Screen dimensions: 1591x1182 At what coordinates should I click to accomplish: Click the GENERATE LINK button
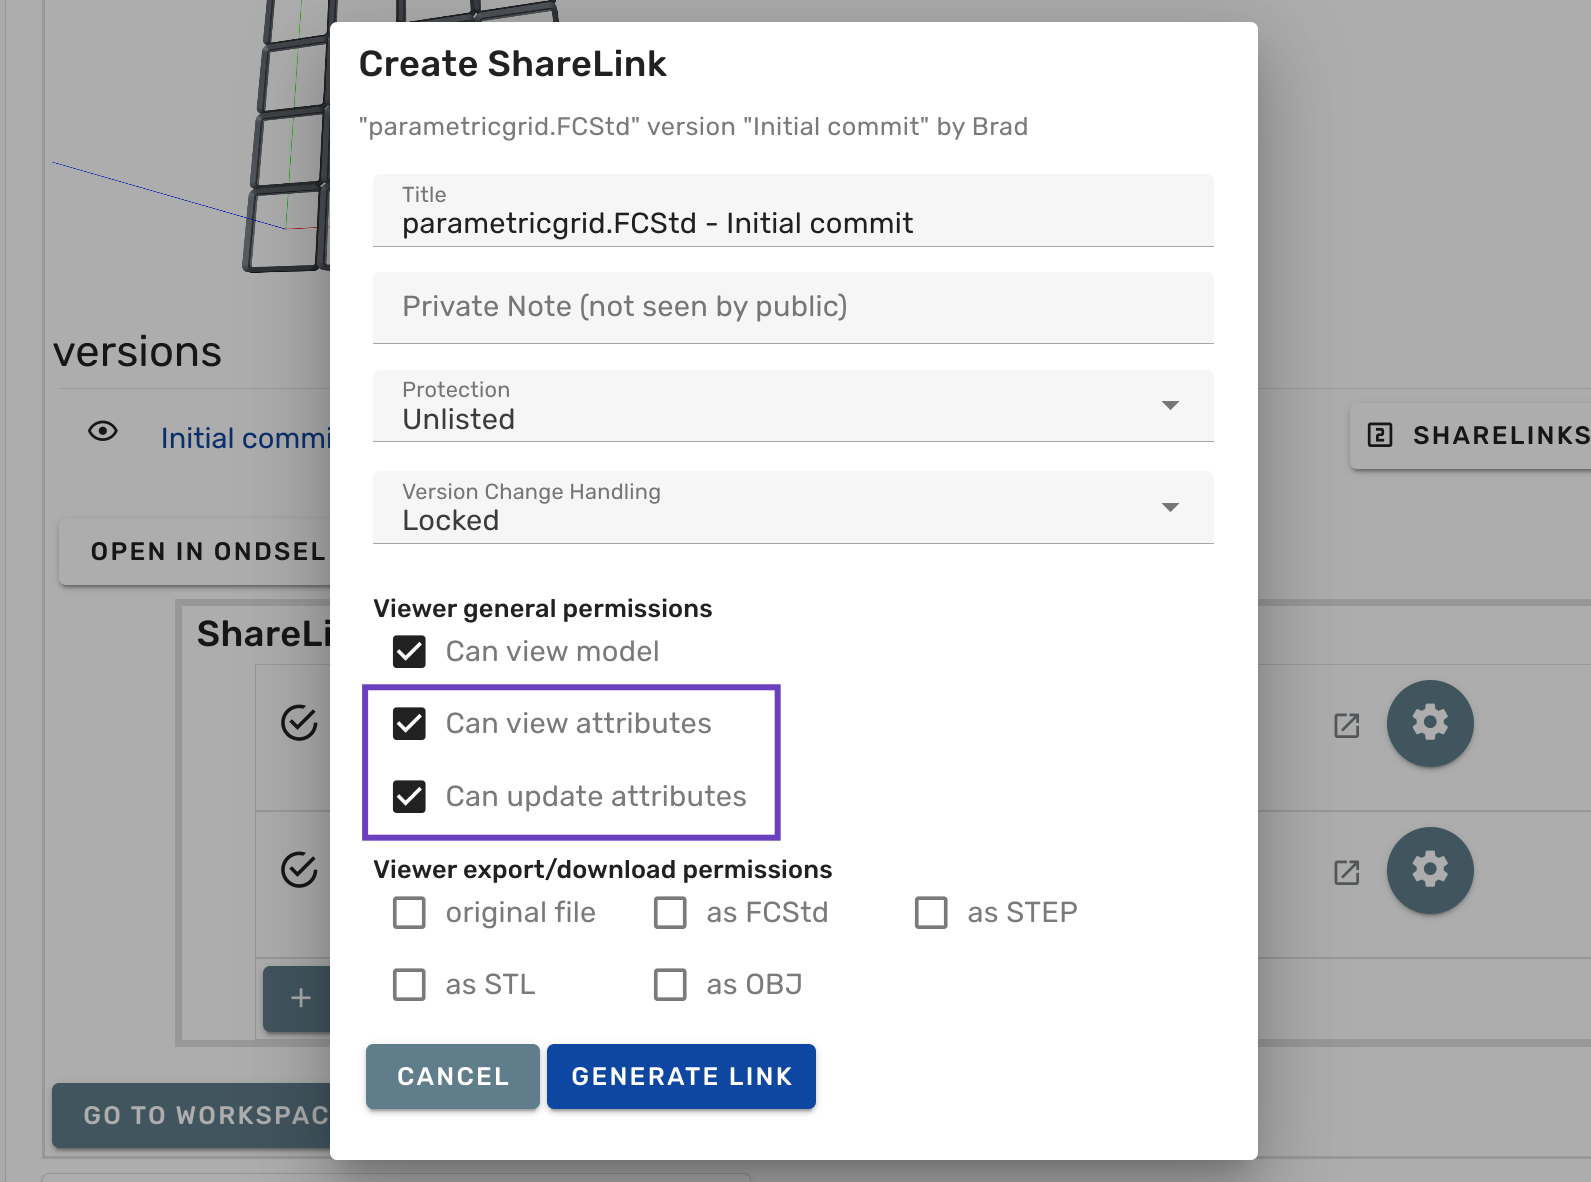(x=681, y=1076)
